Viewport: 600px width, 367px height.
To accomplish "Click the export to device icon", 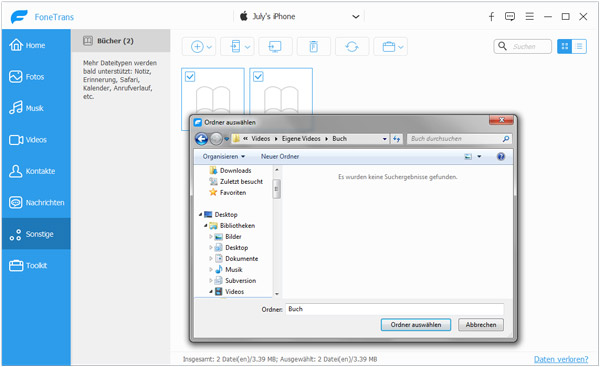I will (235, 47).
